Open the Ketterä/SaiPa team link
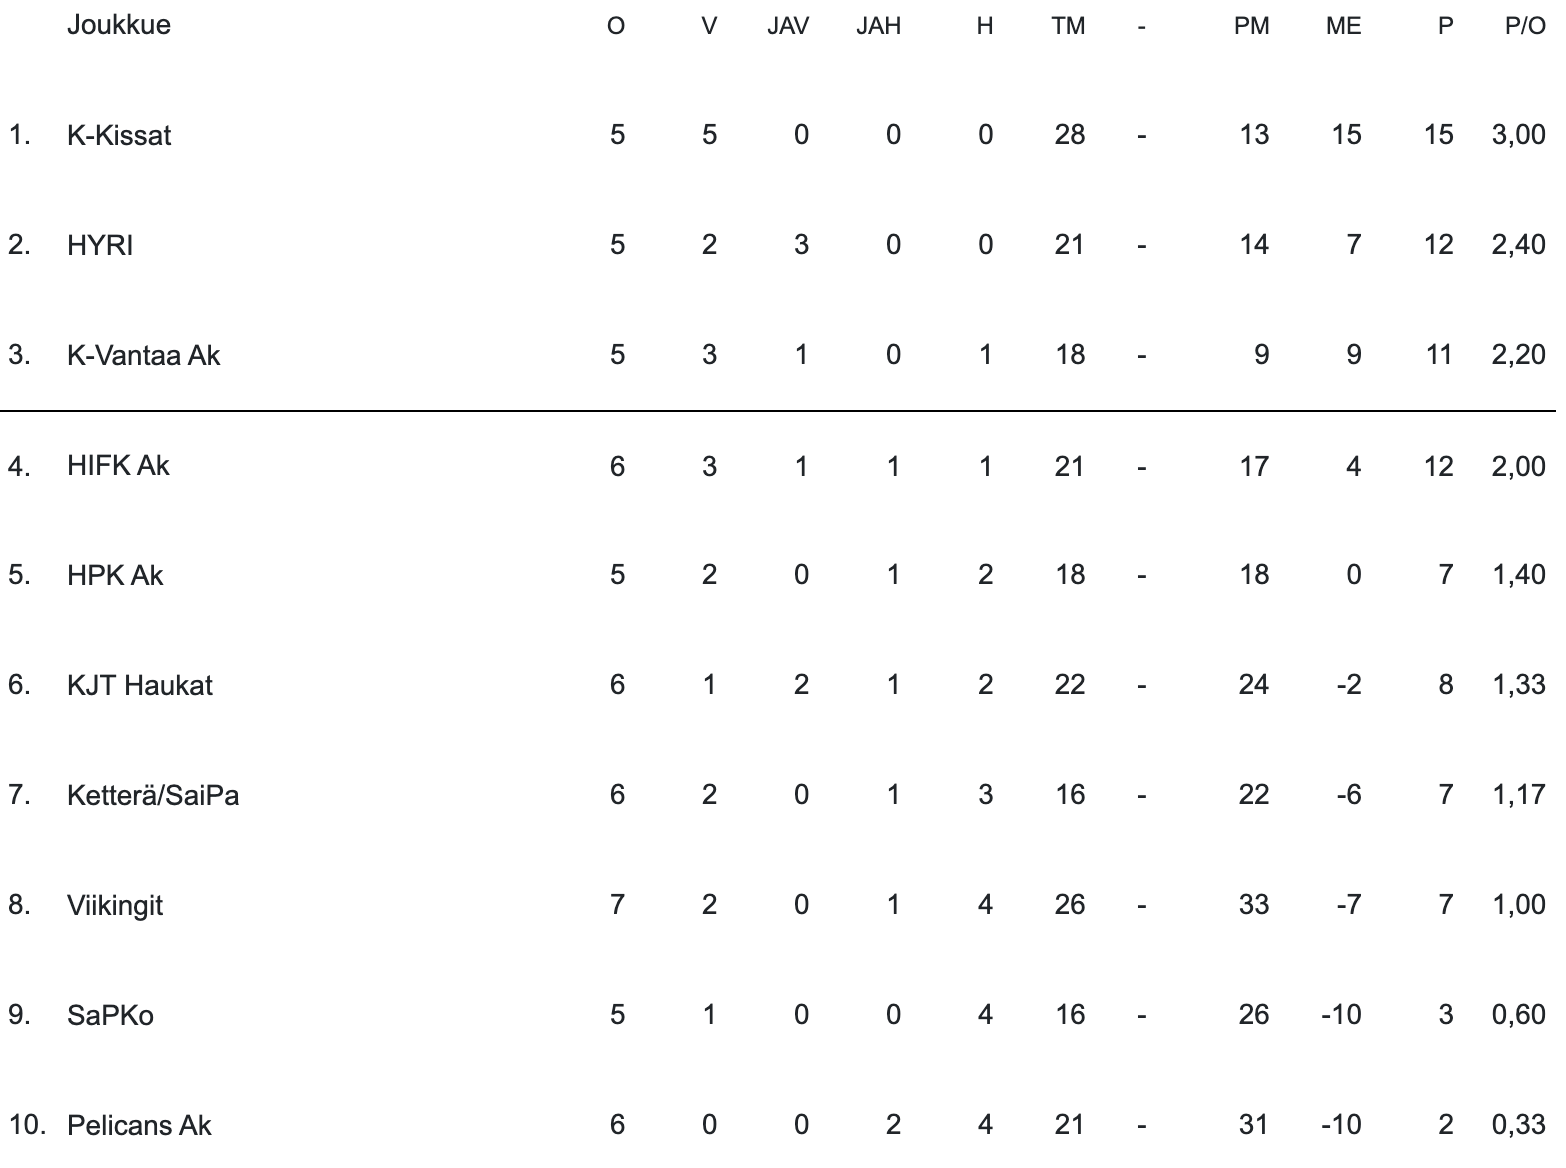 153,795
